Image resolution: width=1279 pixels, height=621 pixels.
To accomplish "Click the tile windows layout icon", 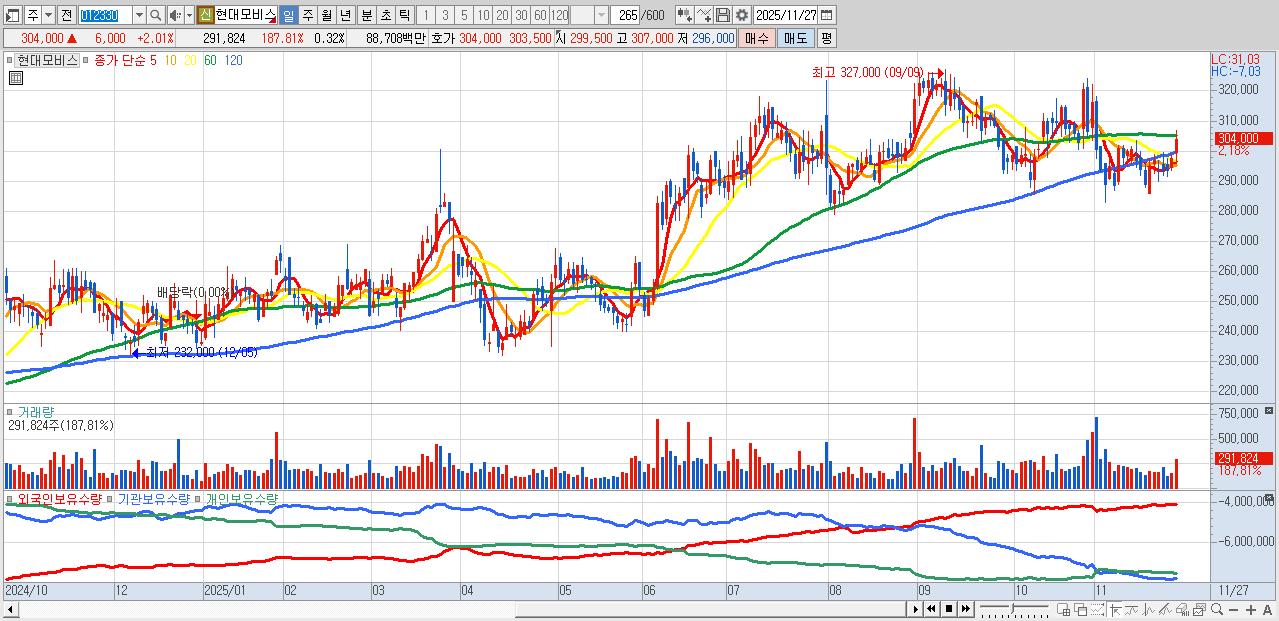I will pos(1063,610).
